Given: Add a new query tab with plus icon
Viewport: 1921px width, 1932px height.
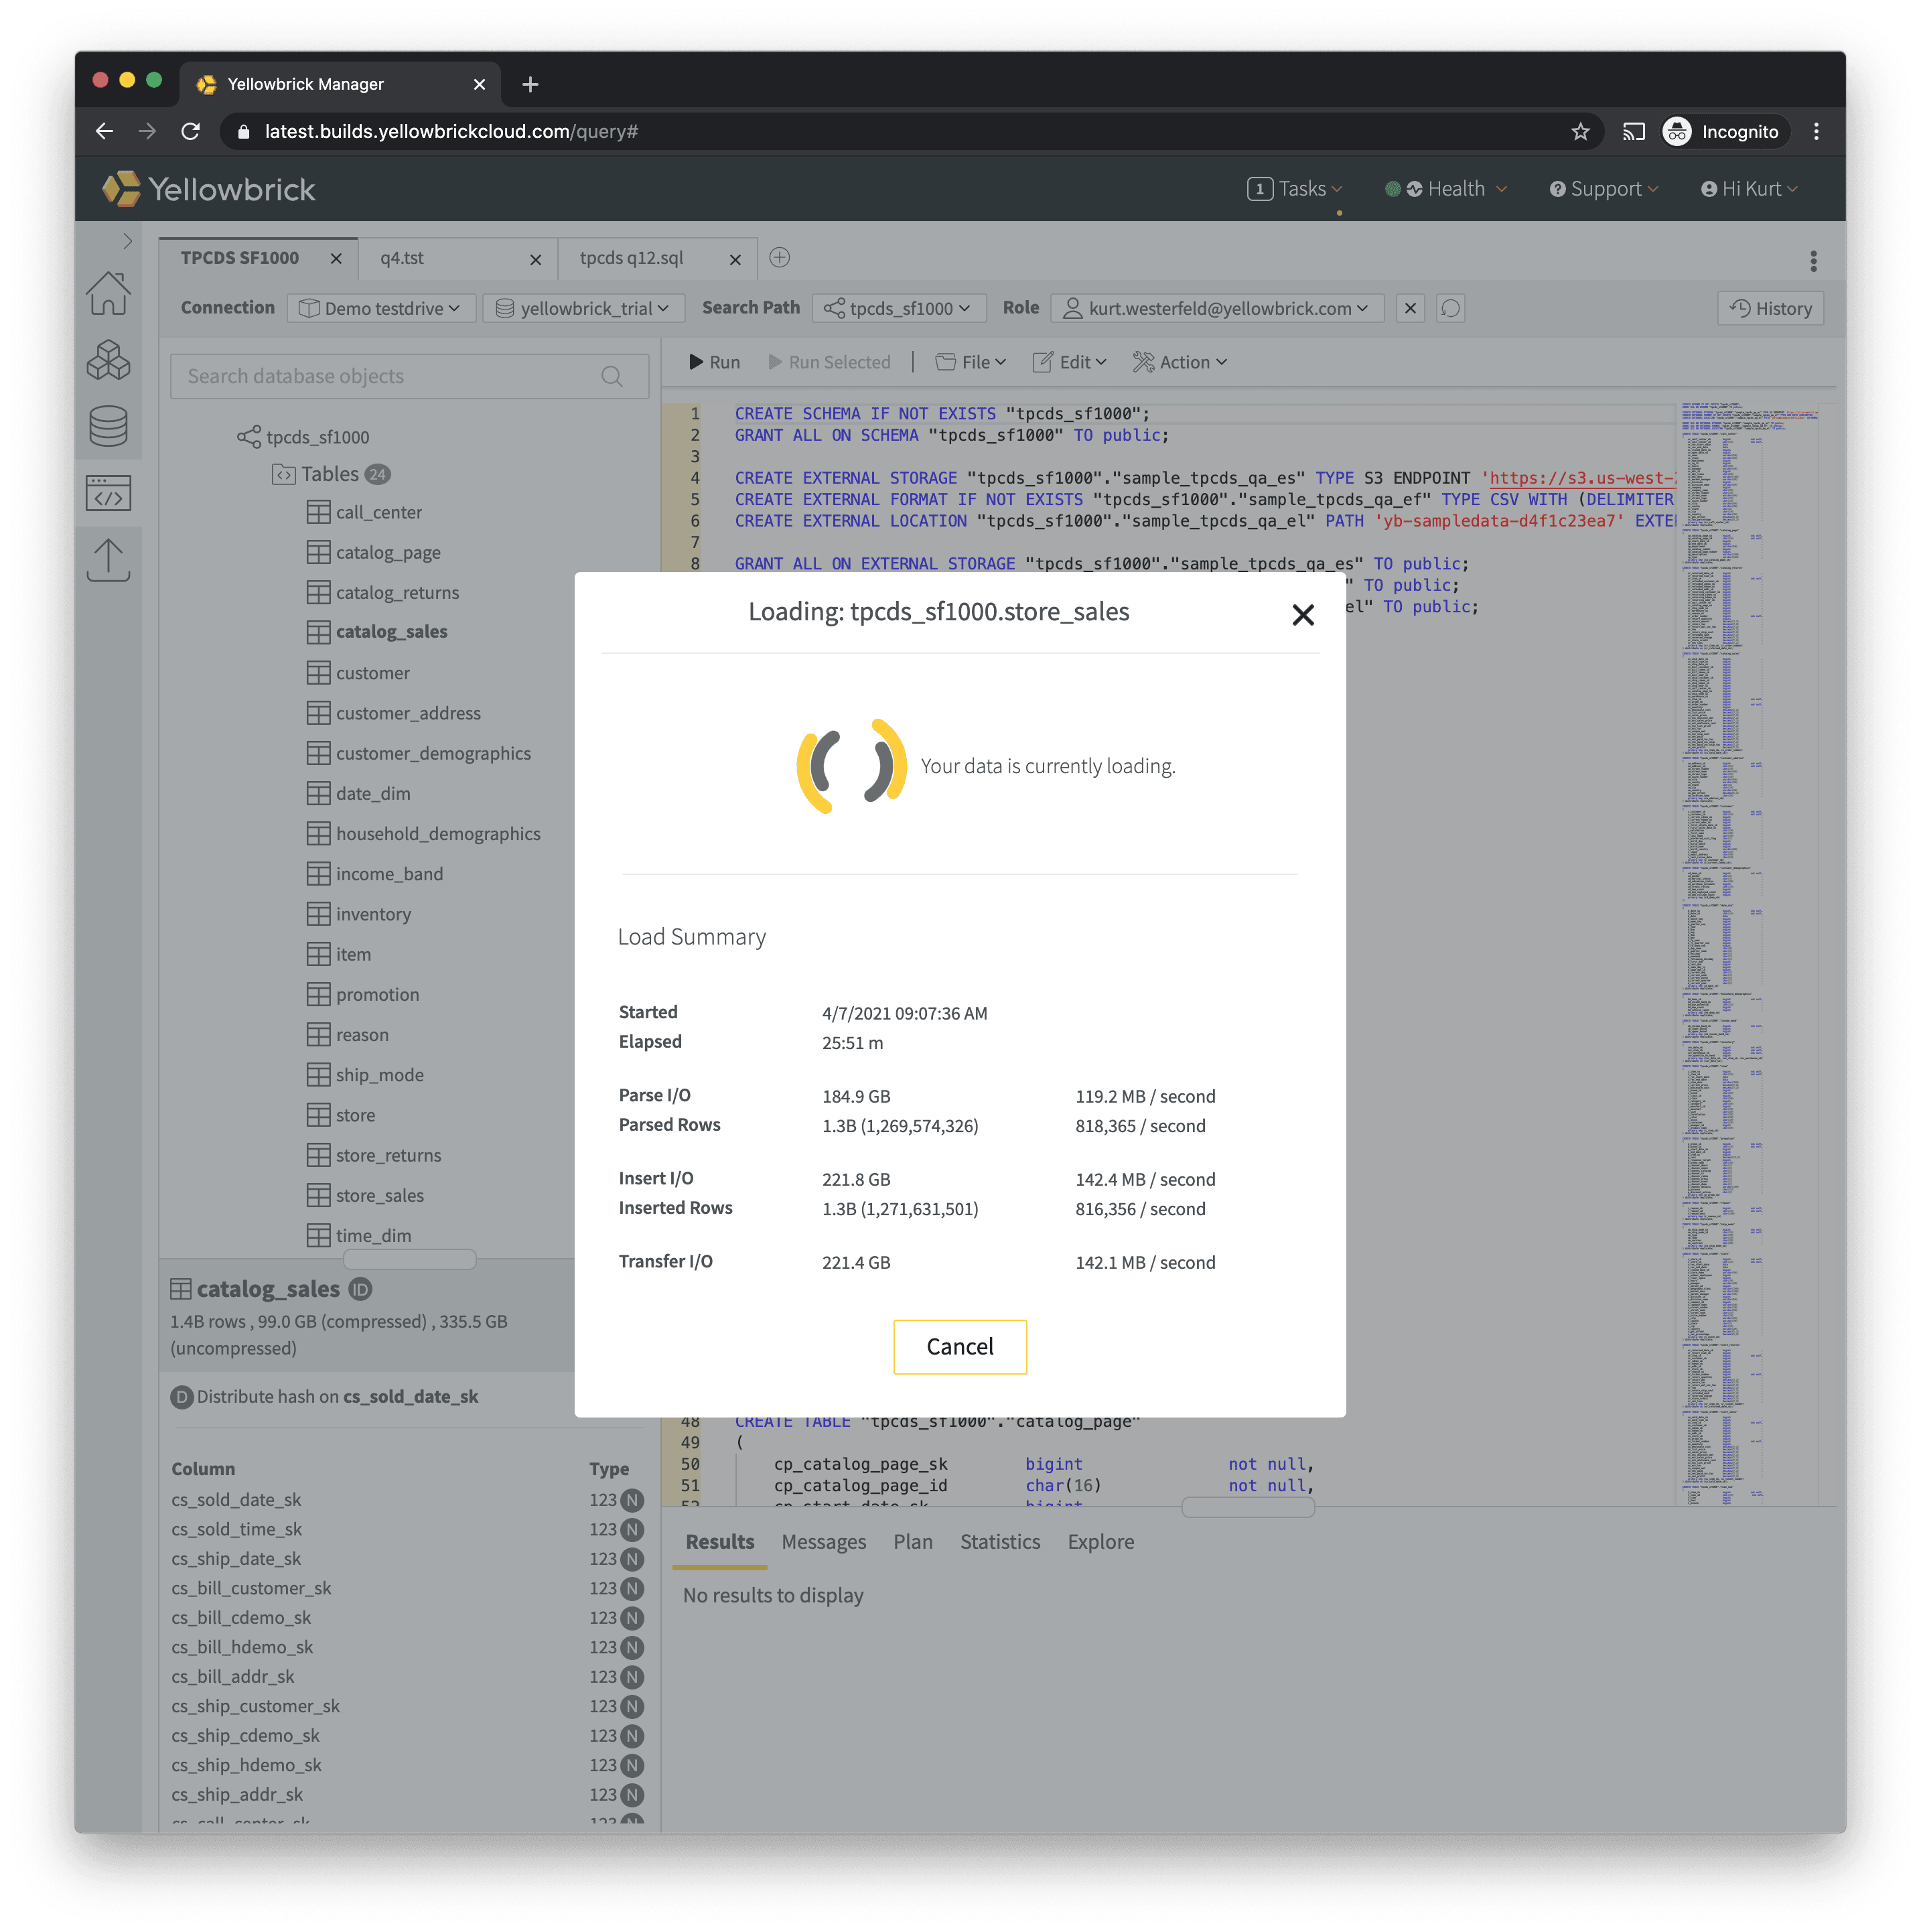Looking at the screenshot, I should (779, 258).
